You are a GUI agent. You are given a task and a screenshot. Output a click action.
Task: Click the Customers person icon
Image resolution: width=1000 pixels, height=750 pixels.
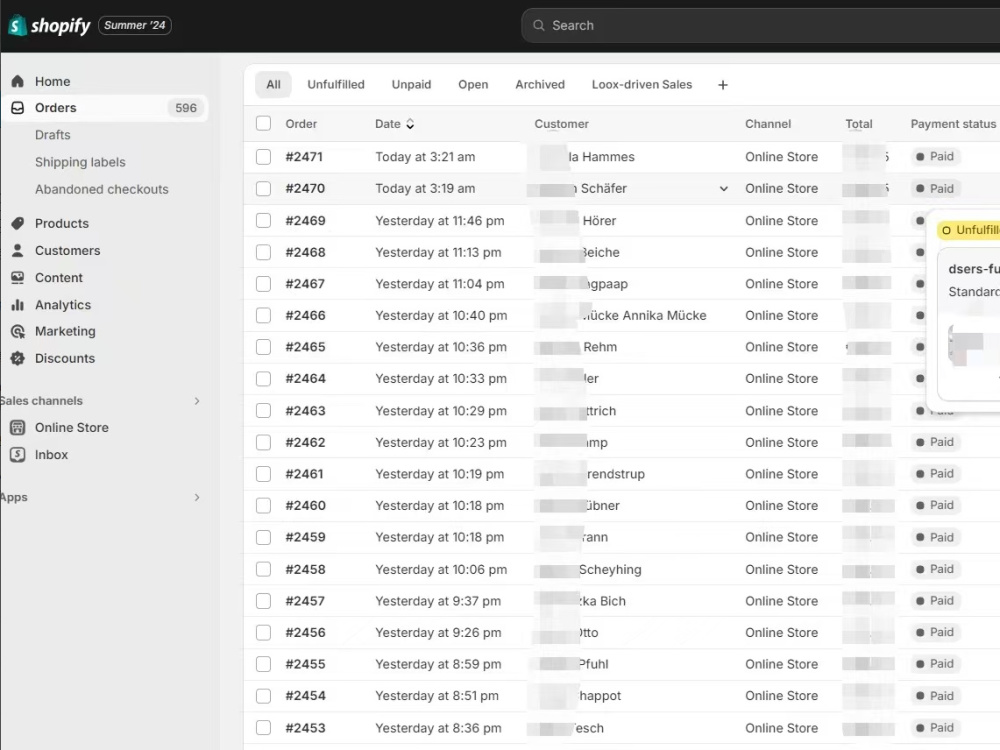tap(18, 251)
